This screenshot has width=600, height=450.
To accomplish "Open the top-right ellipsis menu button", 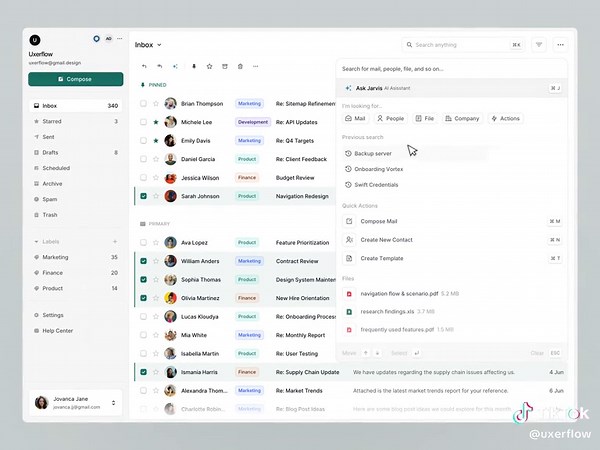I will coord(560,45).
